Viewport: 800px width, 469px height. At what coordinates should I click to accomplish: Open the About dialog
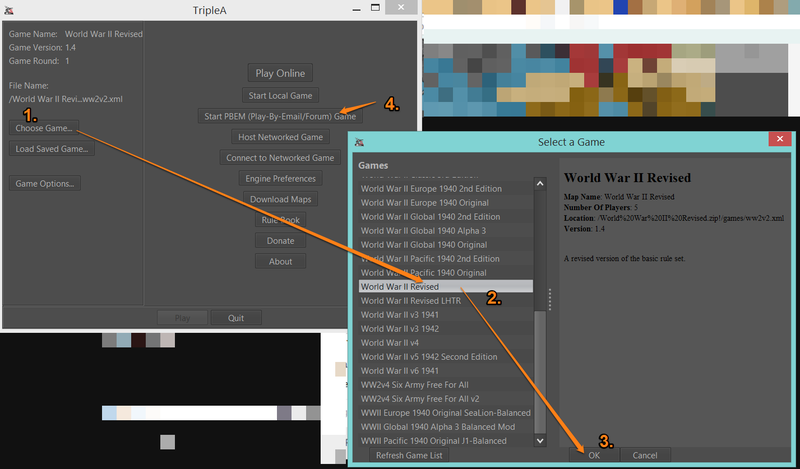click(280, 261)
